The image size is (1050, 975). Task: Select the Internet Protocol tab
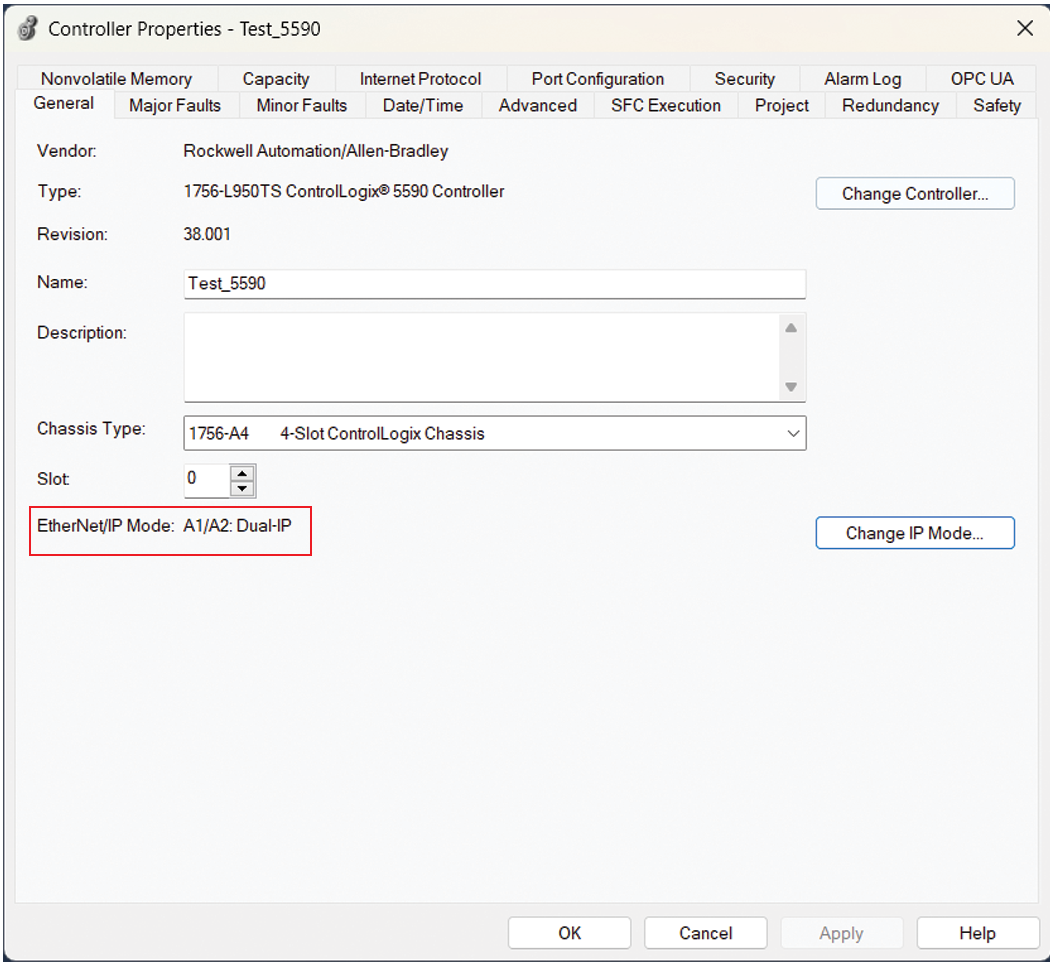419,78
